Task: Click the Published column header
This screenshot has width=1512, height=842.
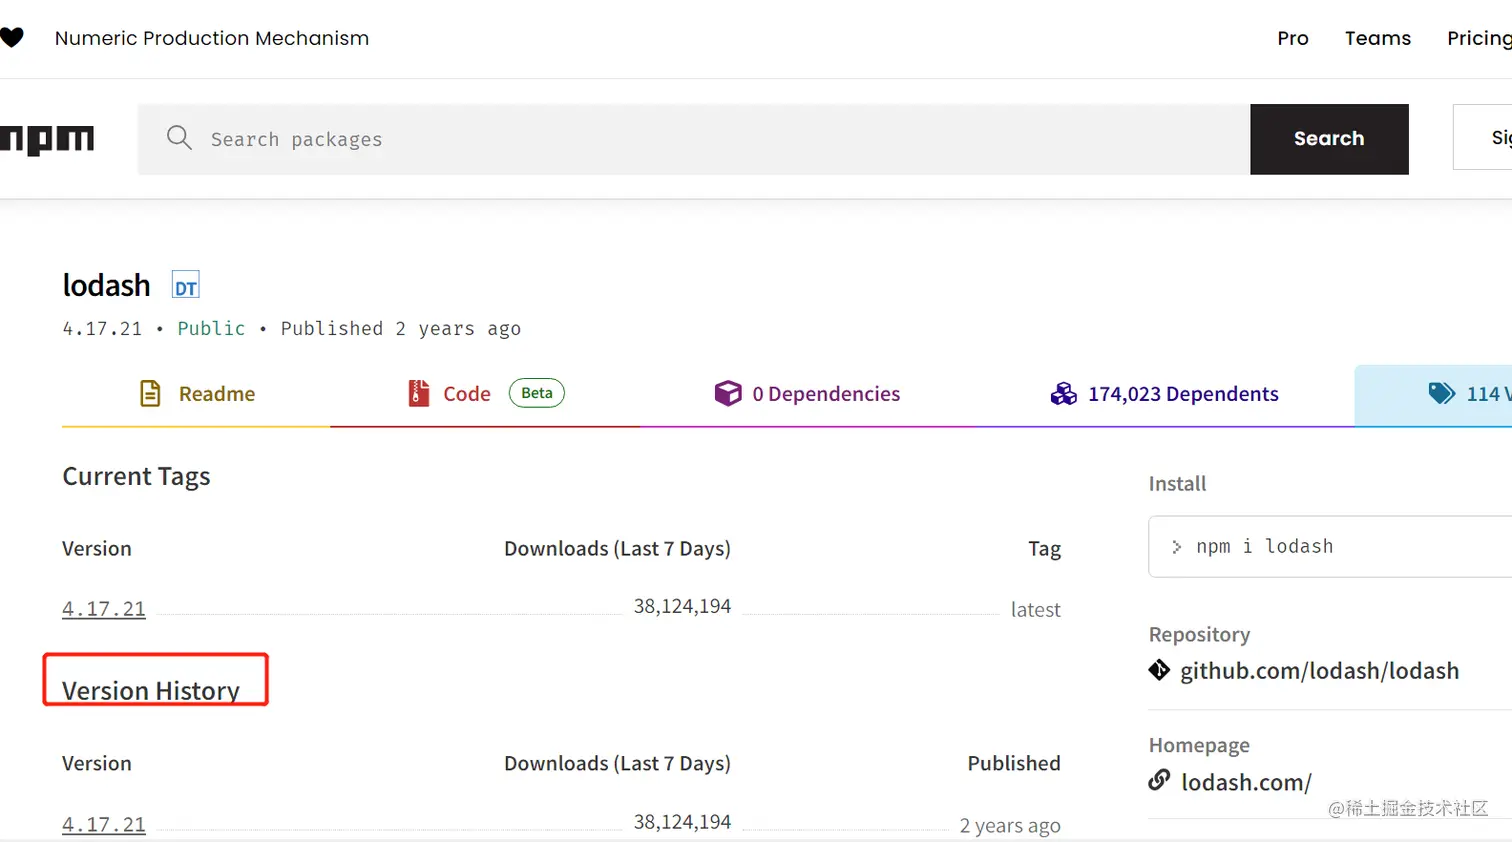Action: 1014,763
